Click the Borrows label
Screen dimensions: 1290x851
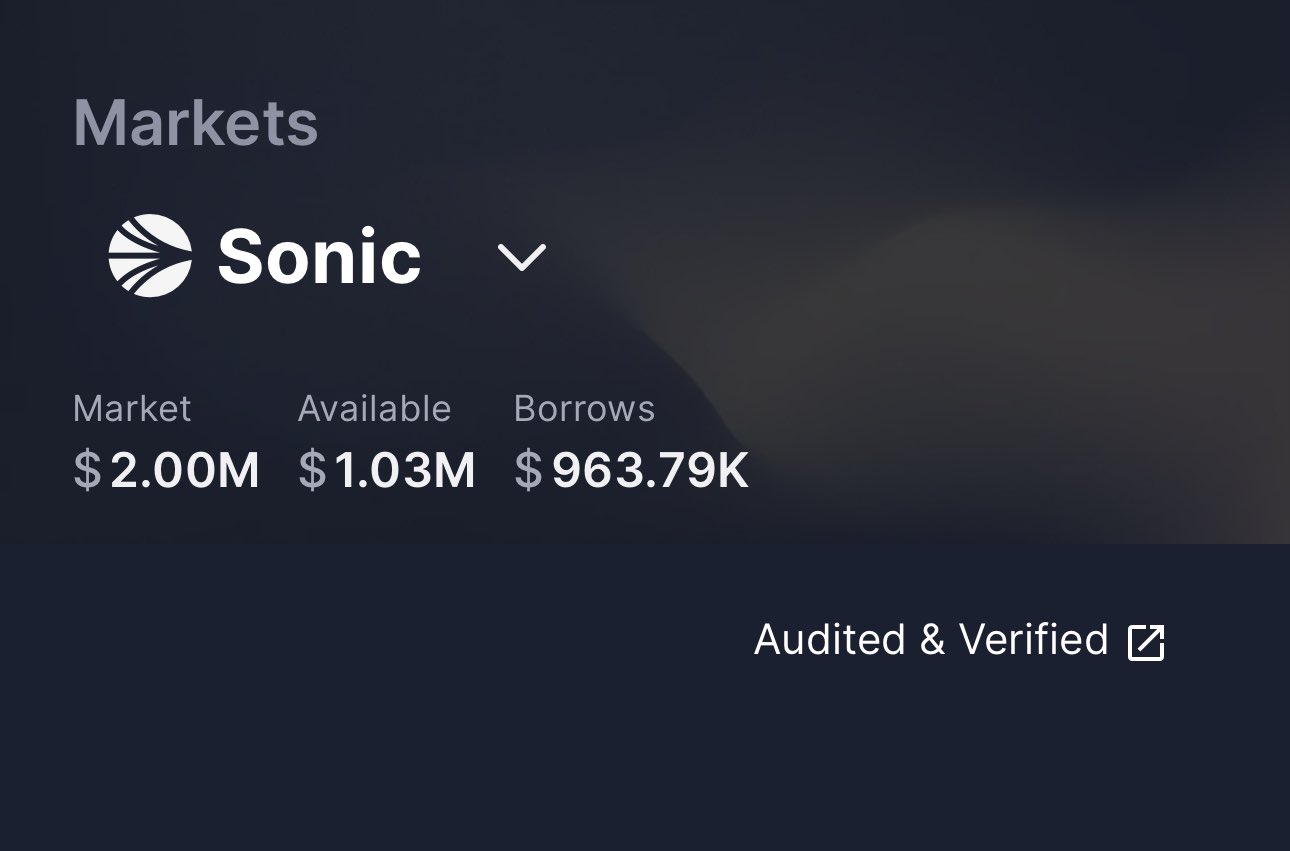coord(584,409)
